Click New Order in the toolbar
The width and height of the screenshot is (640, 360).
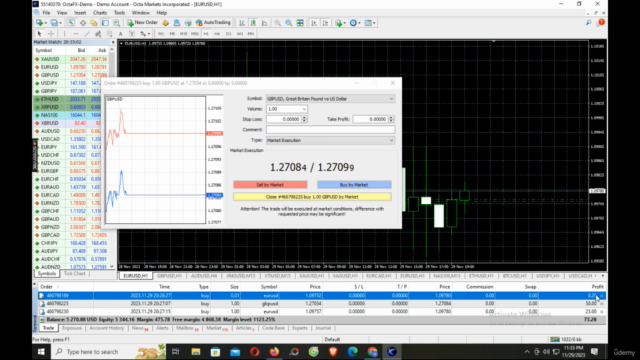pyautogui.click(x=142, y=23)
